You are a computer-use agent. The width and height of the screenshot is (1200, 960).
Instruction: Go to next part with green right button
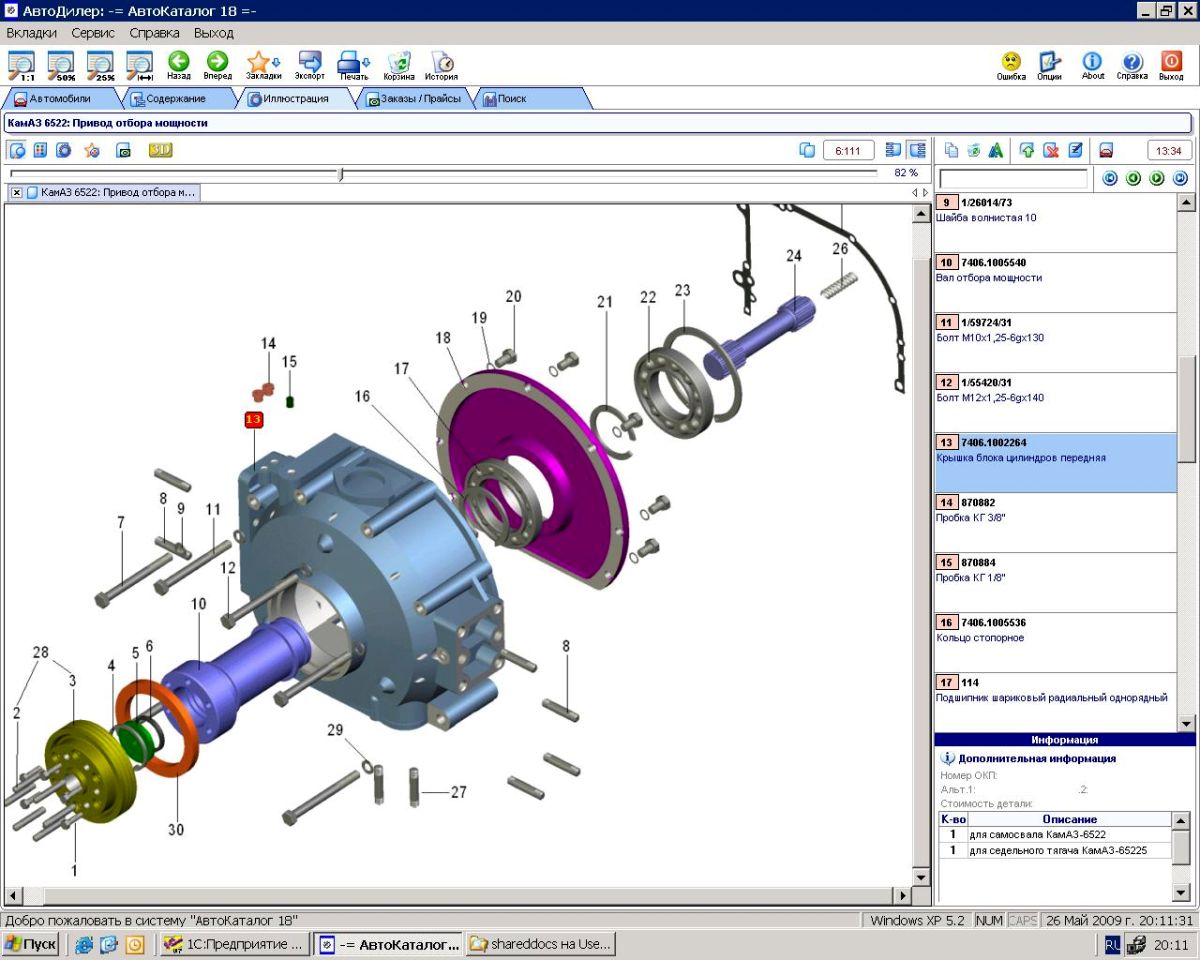coord(1157,179)
